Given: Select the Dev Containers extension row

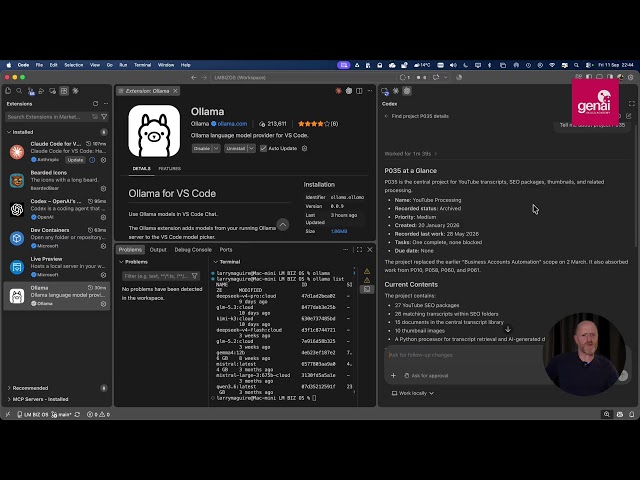Looking at the screenshot, I should (x=57, y=238).
